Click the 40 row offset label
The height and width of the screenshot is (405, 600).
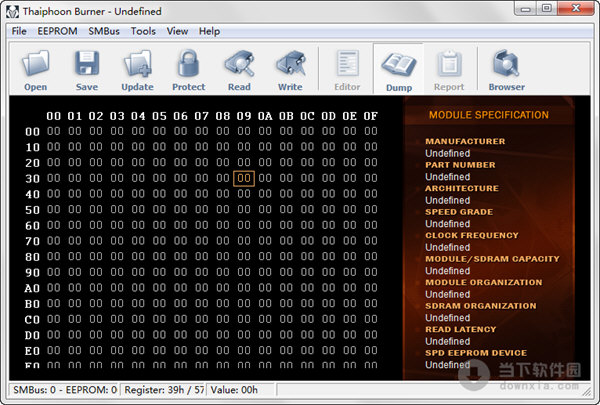pyautogui.click(x=33, y=194)
